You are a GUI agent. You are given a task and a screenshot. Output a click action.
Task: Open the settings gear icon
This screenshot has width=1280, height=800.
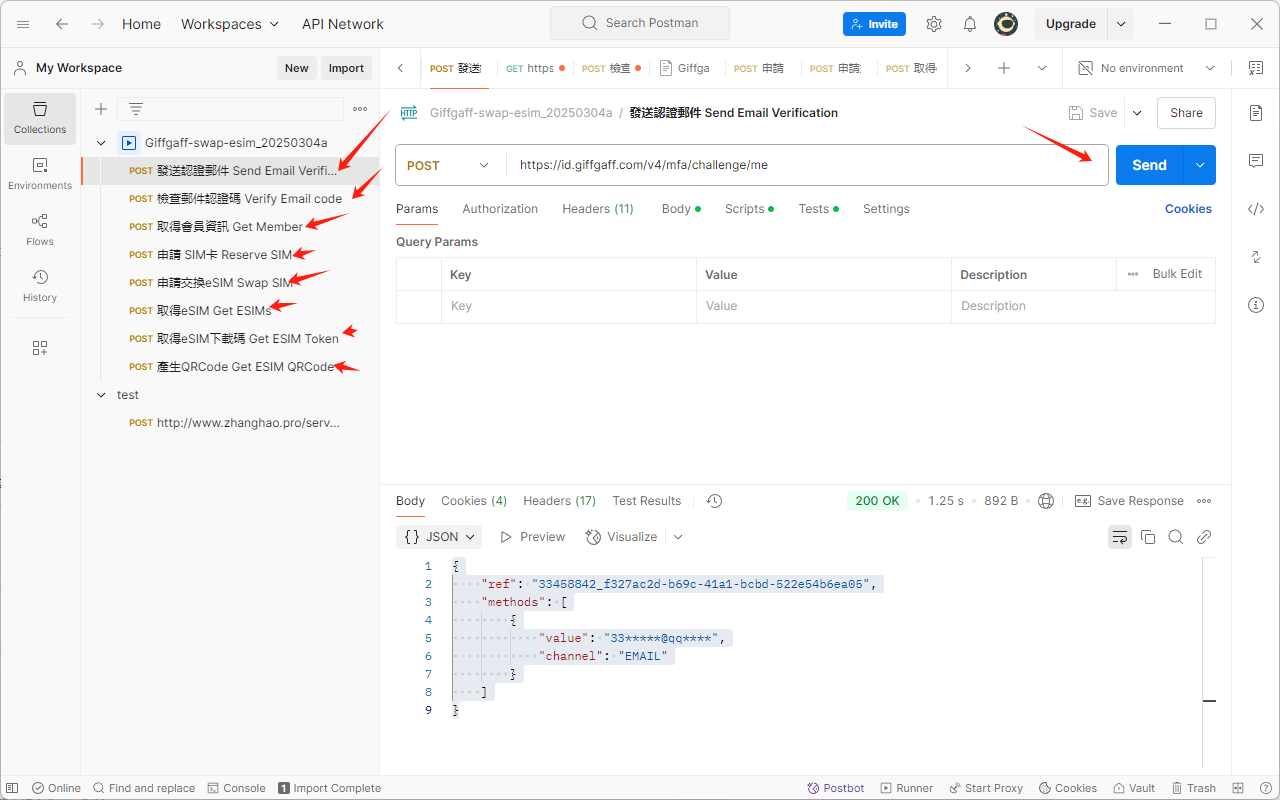coord(934,24)
